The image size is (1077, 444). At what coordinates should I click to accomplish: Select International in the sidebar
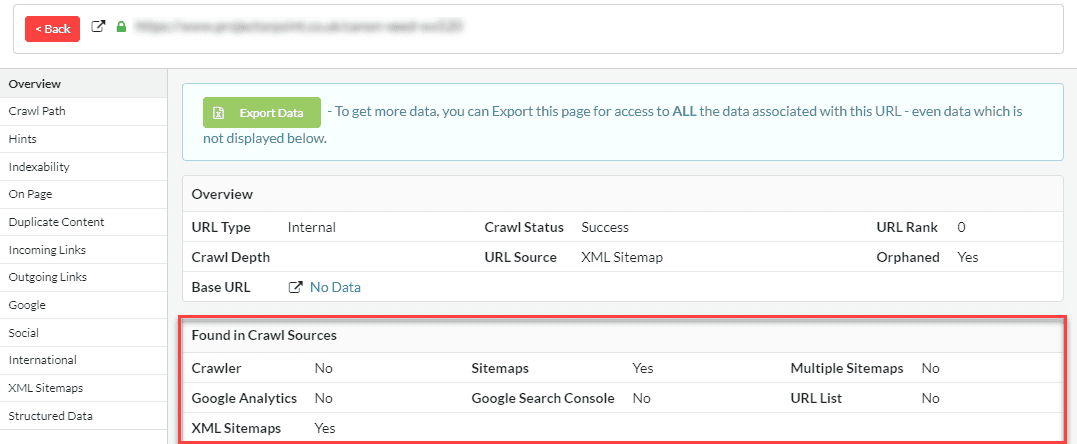pyautogui.click(x=84, y=360)
